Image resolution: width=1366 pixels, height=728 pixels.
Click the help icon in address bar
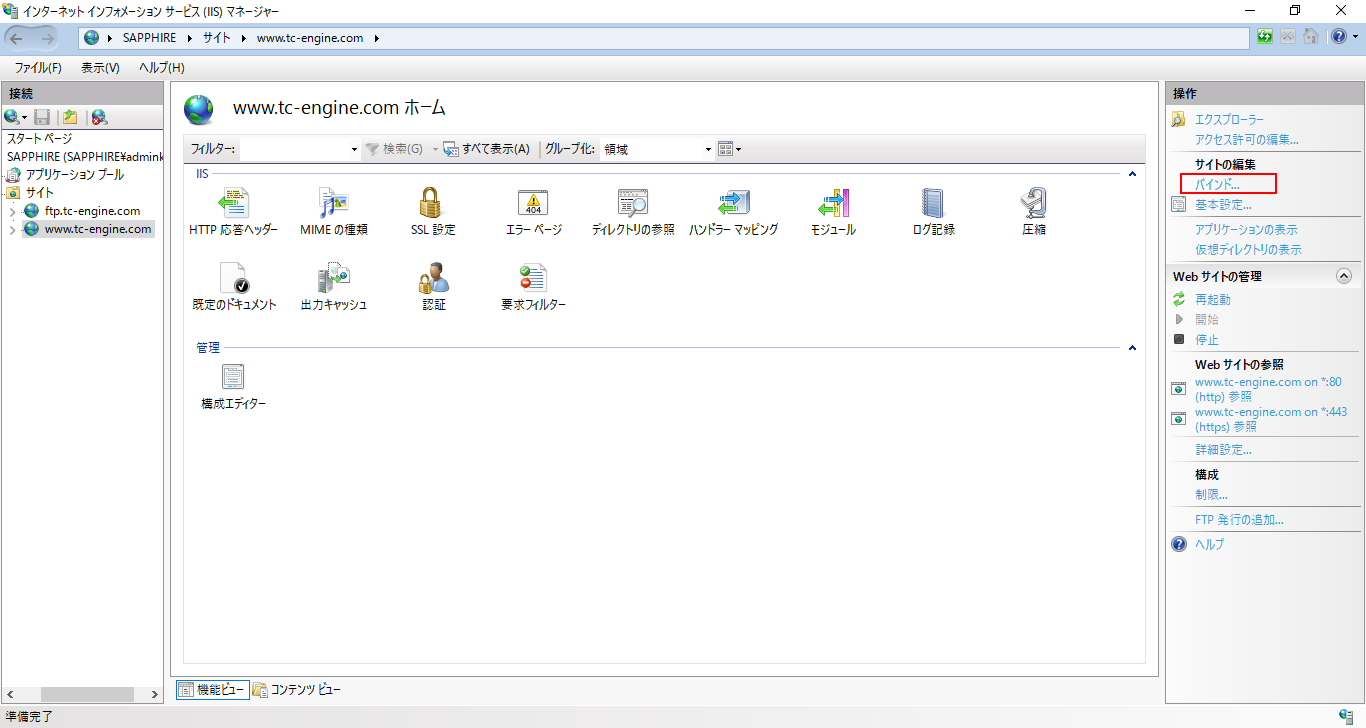click(x=1338, y=37)
